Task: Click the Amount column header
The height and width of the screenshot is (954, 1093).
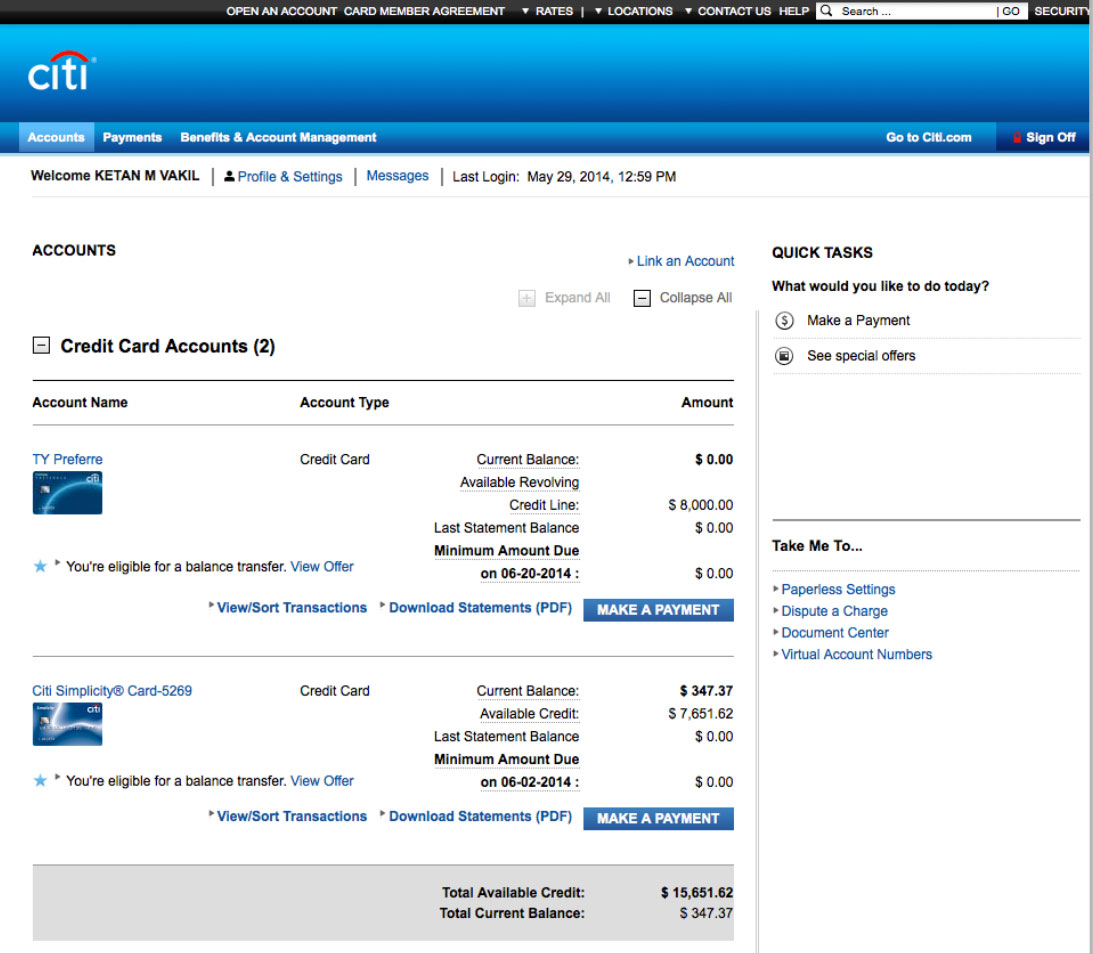Action: (707, 402)
